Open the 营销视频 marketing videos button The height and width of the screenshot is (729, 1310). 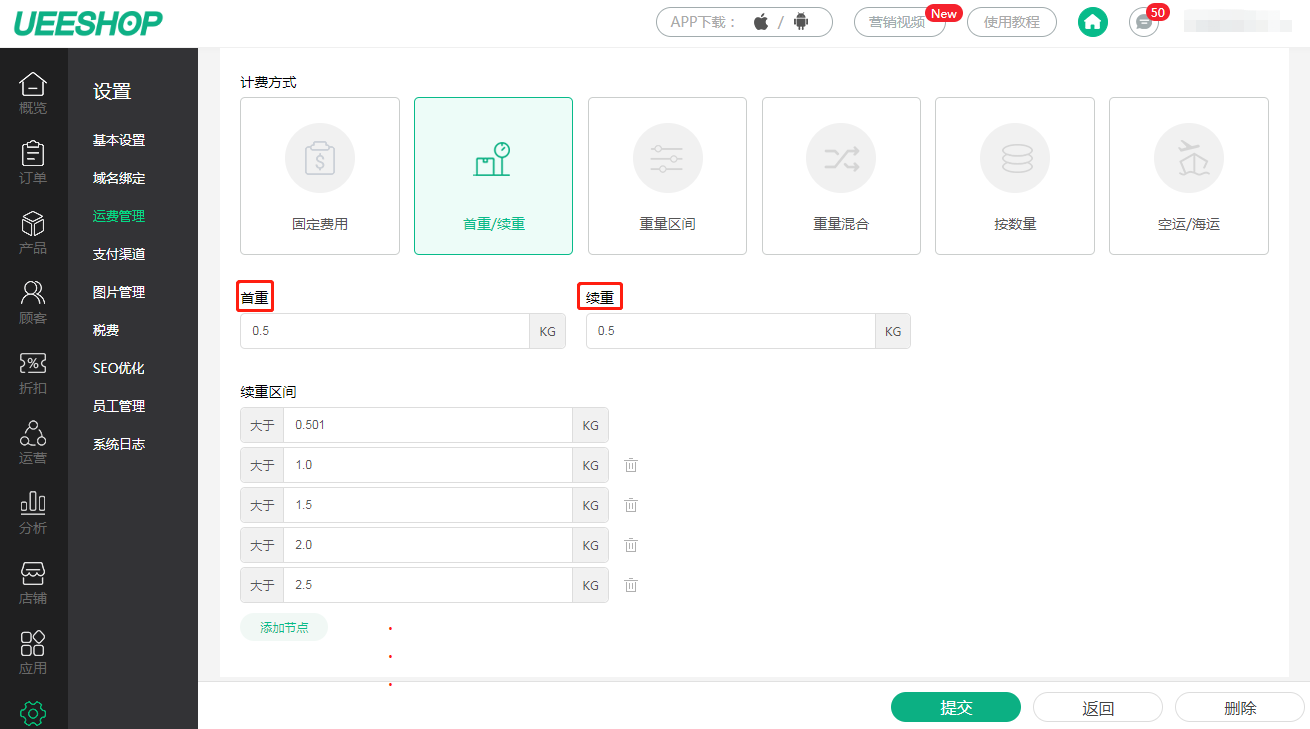click(x=899, y=22)
